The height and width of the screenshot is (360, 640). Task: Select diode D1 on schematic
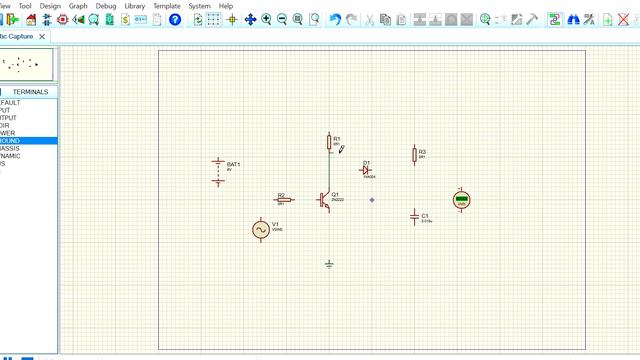point(365,170)
